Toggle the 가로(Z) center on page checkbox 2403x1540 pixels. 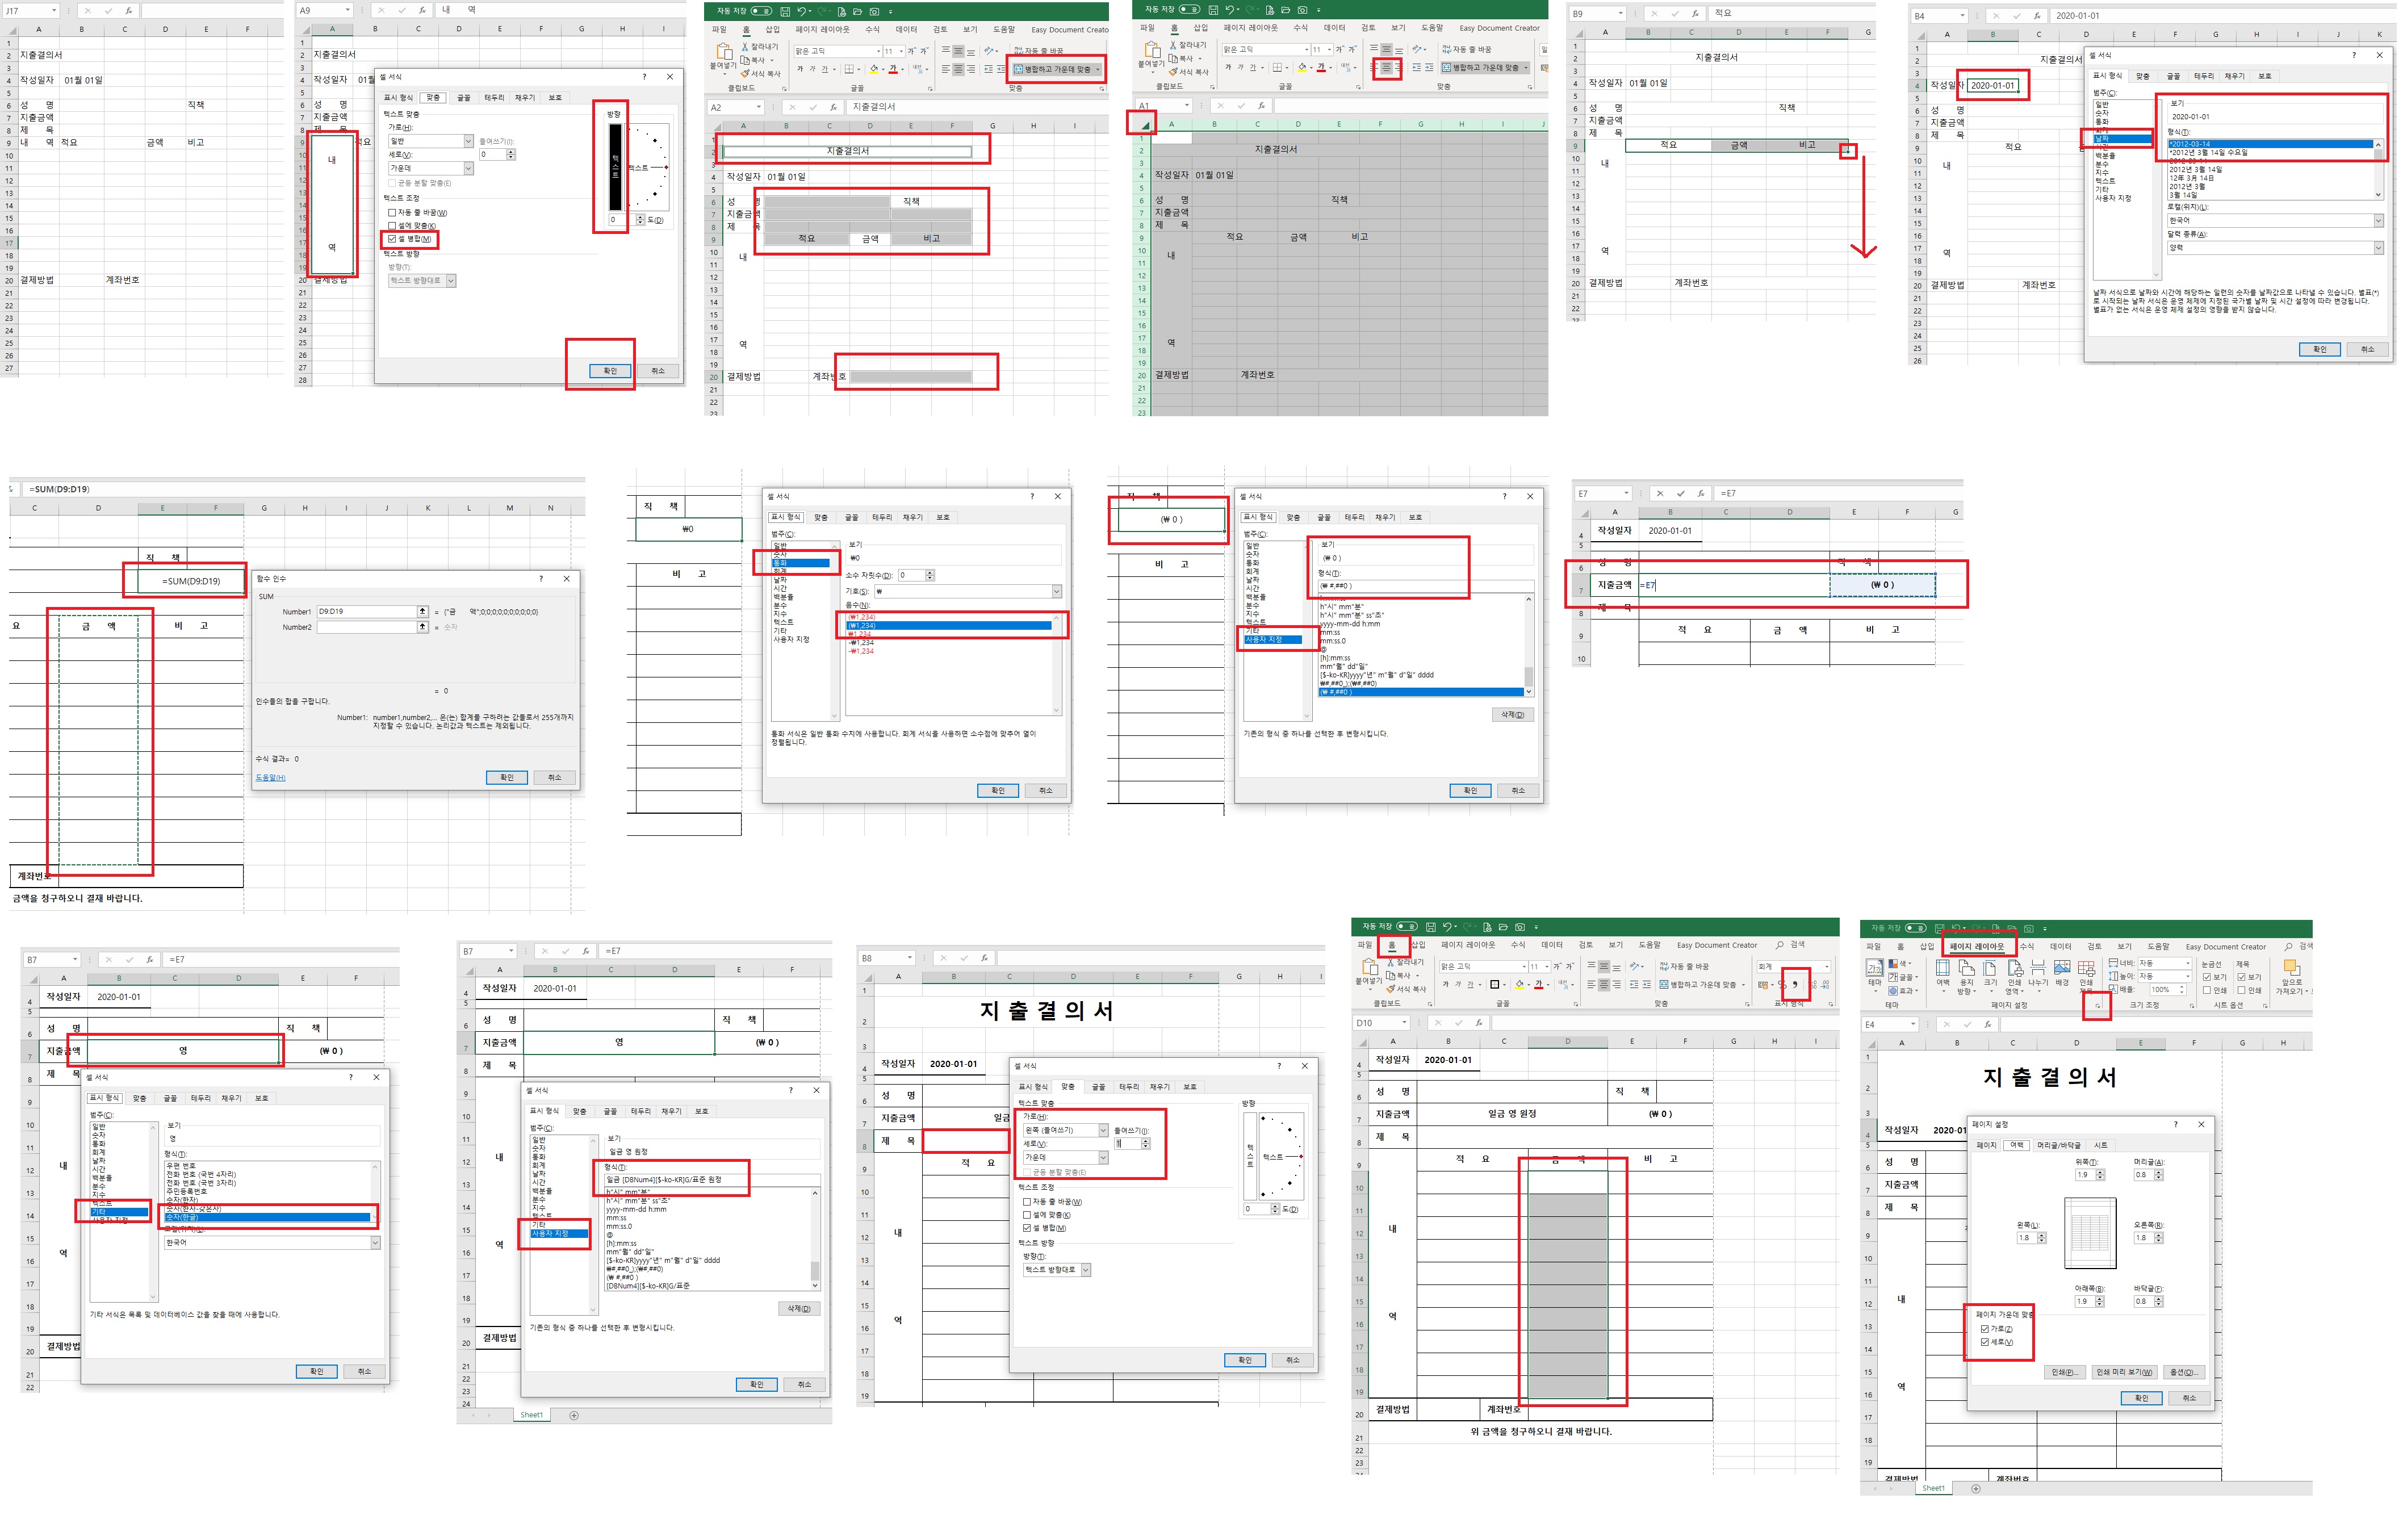pos(1985,1329)
